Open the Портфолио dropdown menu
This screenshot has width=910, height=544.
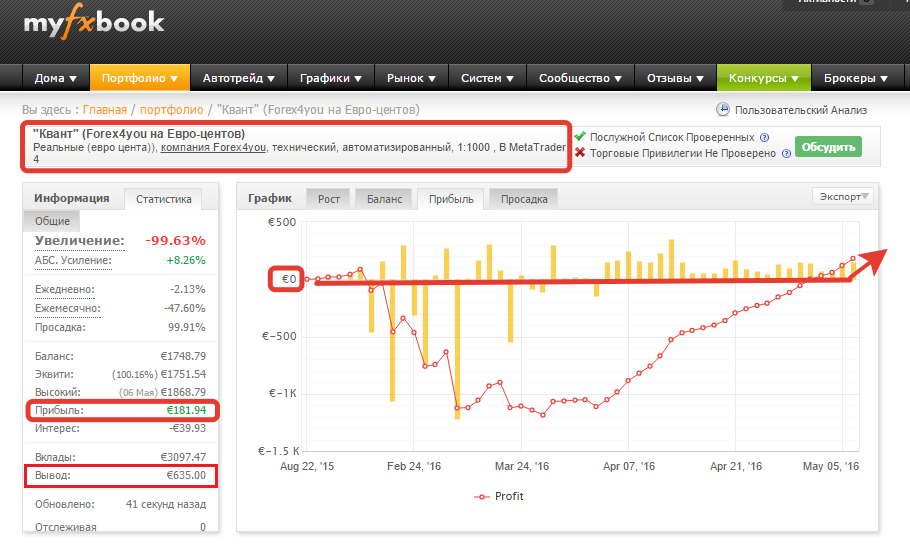pyautogui.click(x=140, y=78)
